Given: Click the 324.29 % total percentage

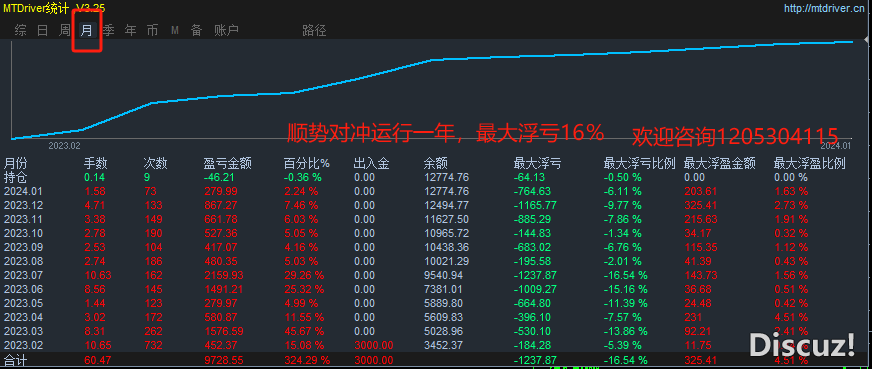Looking at the screenshot, I should (306, 360).
